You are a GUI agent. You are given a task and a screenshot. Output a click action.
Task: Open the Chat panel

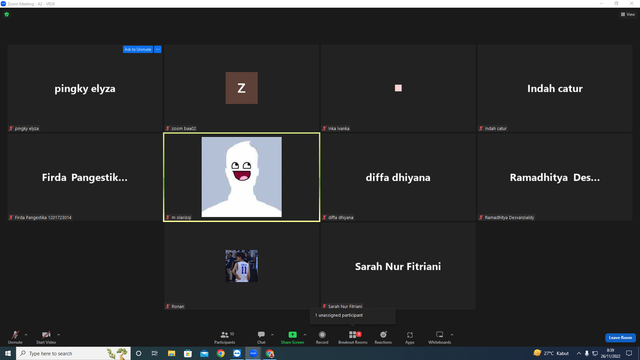(261, 337)
